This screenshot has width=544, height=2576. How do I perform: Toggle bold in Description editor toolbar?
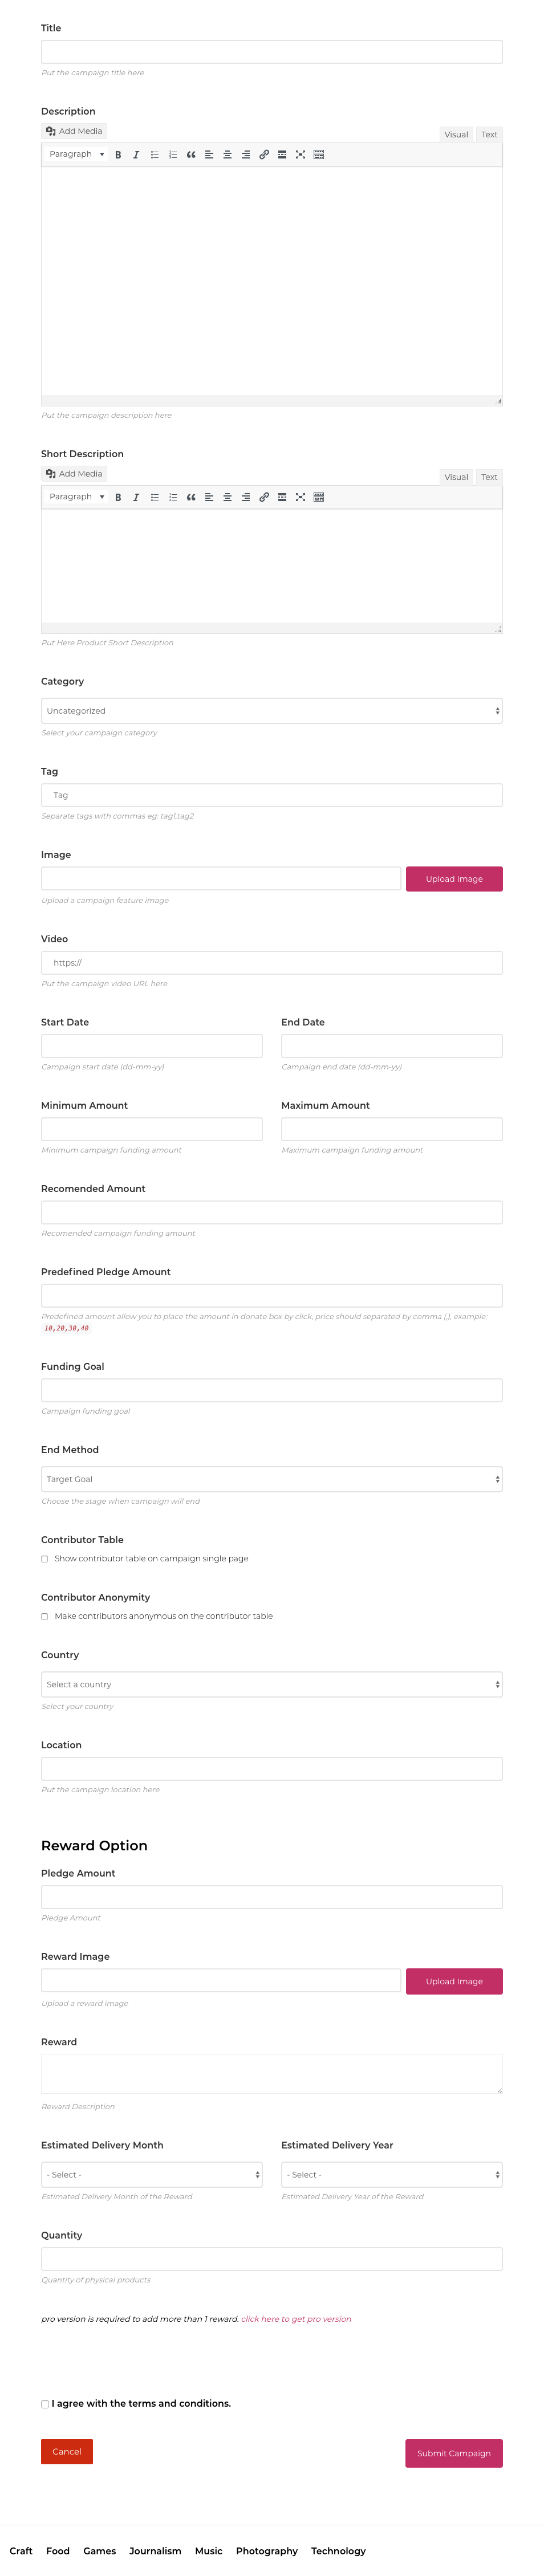click(118, 155)
